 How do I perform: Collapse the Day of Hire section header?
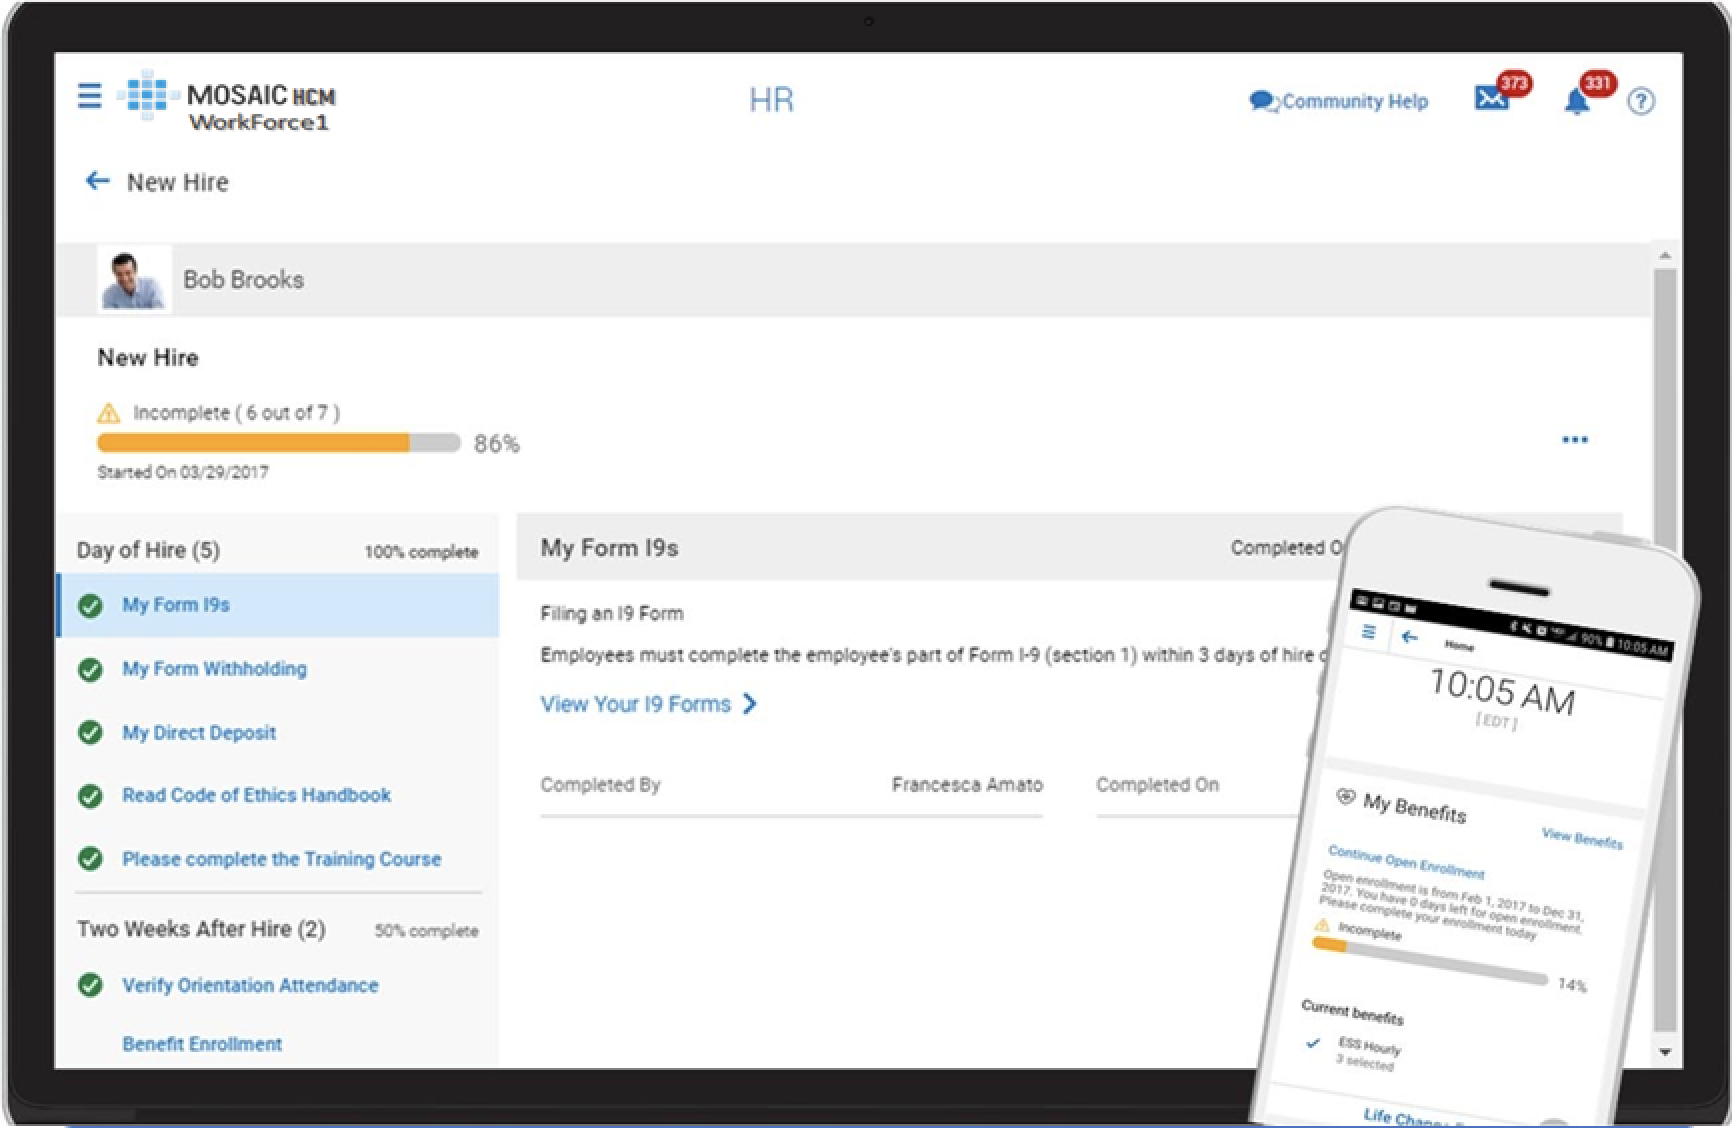(148, 550)
